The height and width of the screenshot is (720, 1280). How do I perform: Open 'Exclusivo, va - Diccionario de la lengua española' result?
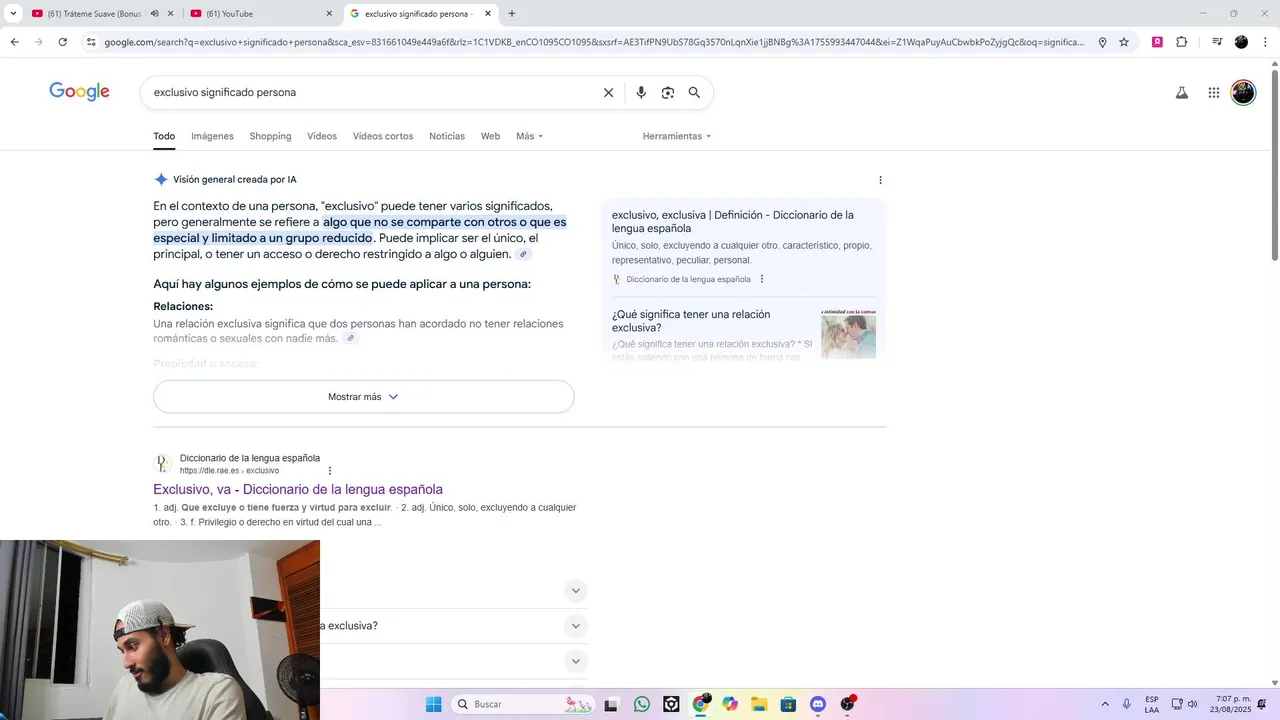[298, 489]
